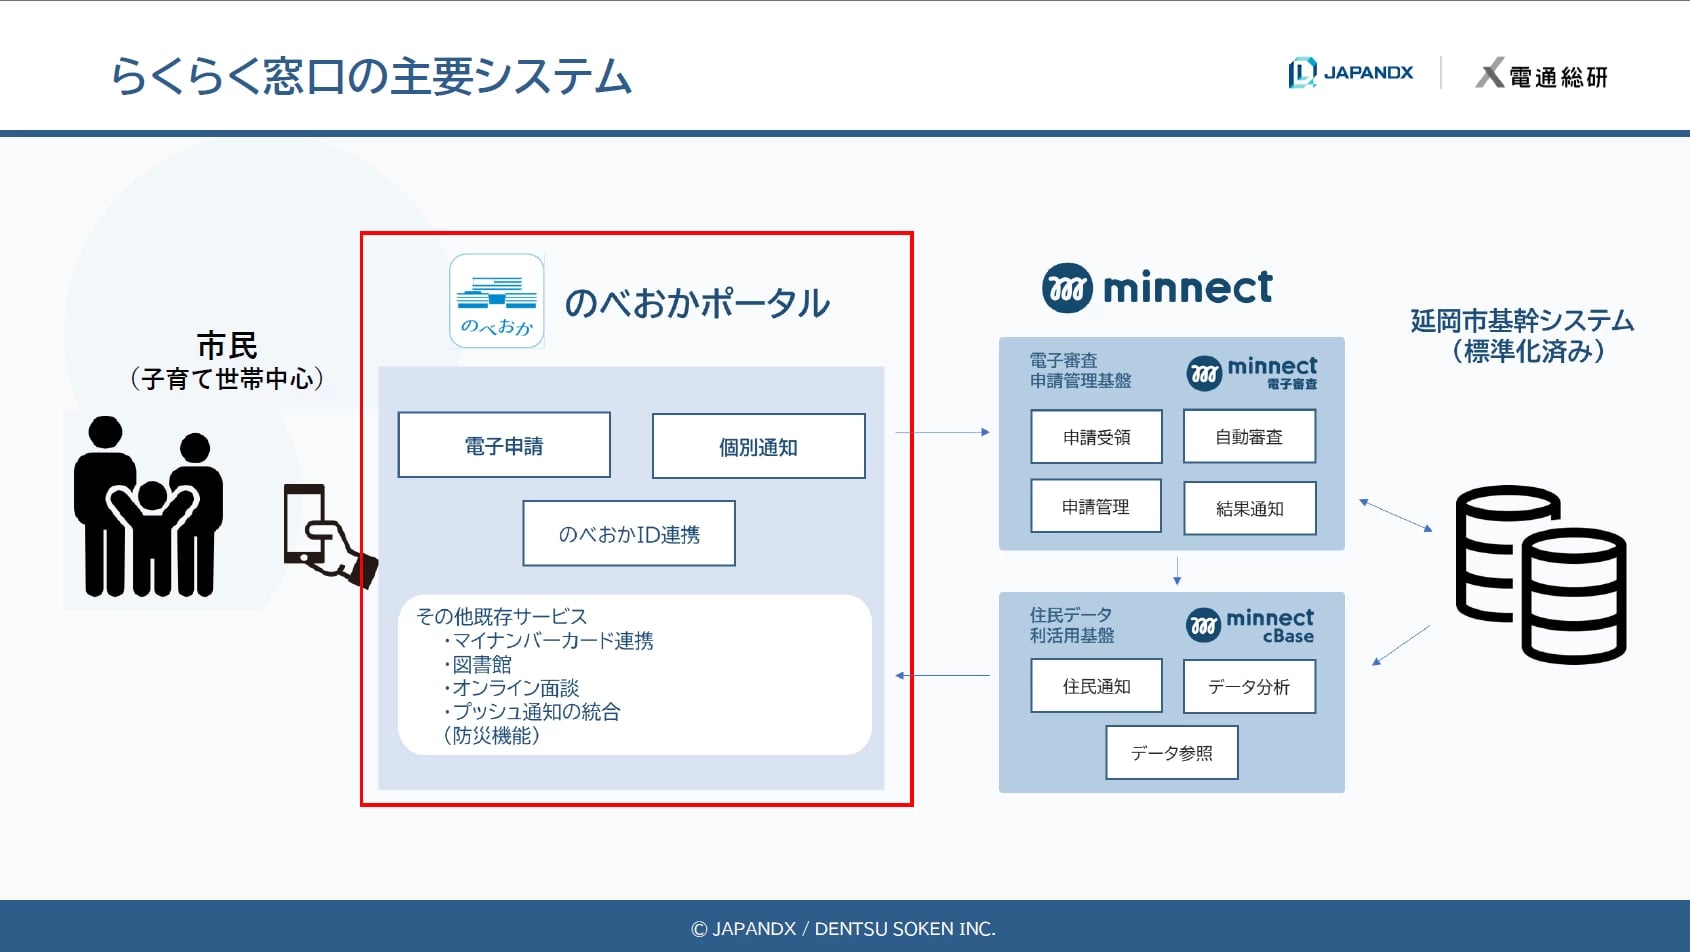The width and height of the screenshot is (1690, 952).
Task: Select the 住民通知 box
Action: [1096, 686]
